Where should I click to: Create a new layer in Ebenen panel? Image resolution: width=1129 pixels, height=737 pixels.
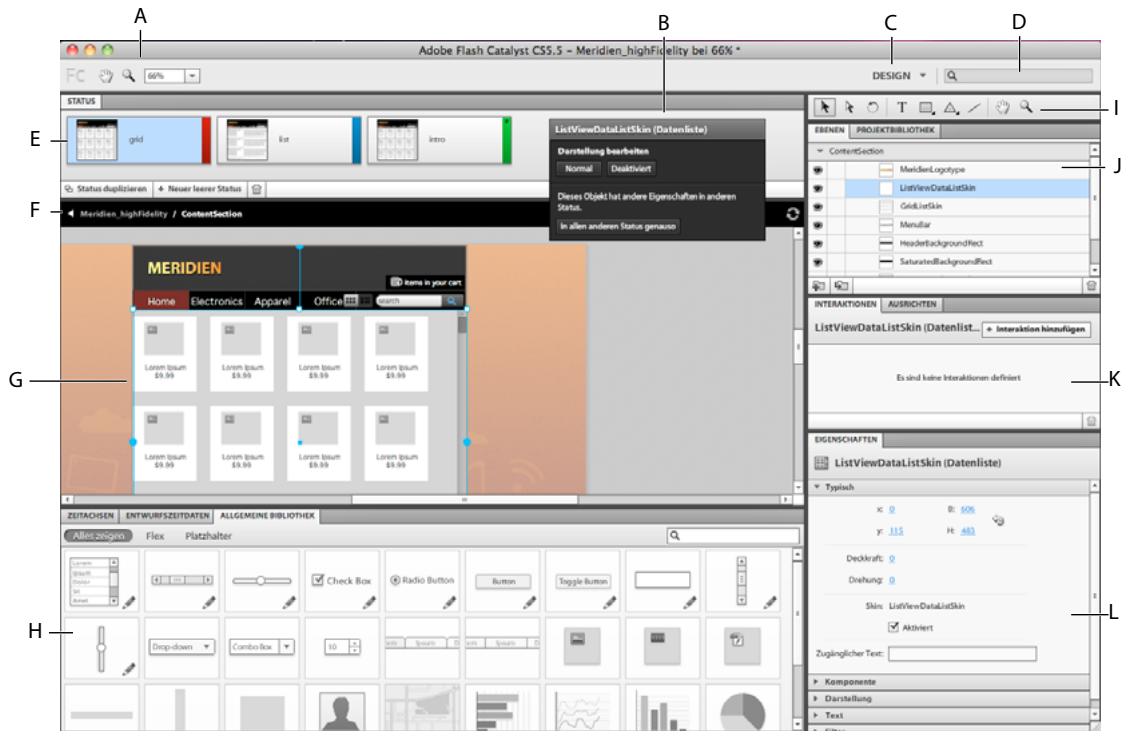819,286
